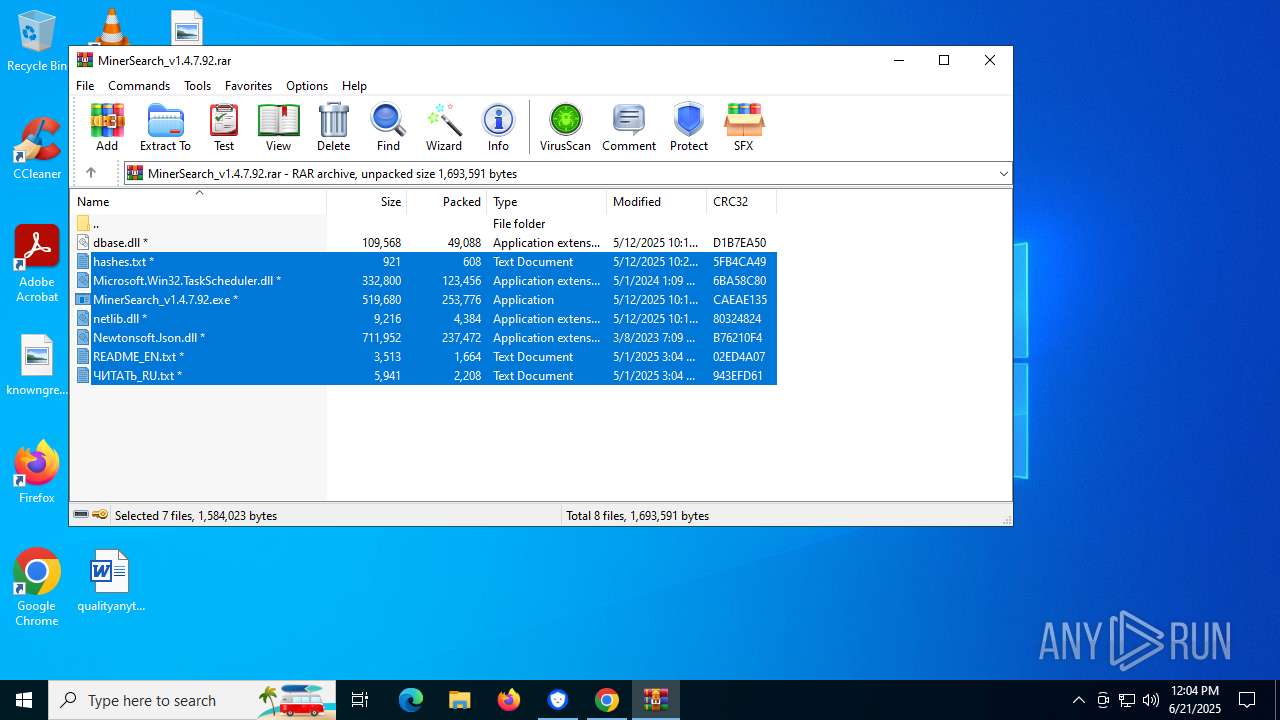Image resolution: width=1280 pixels, height=720 pixels.
Task: Switch to WinRAR taskbar button
Action: point(656,700)
